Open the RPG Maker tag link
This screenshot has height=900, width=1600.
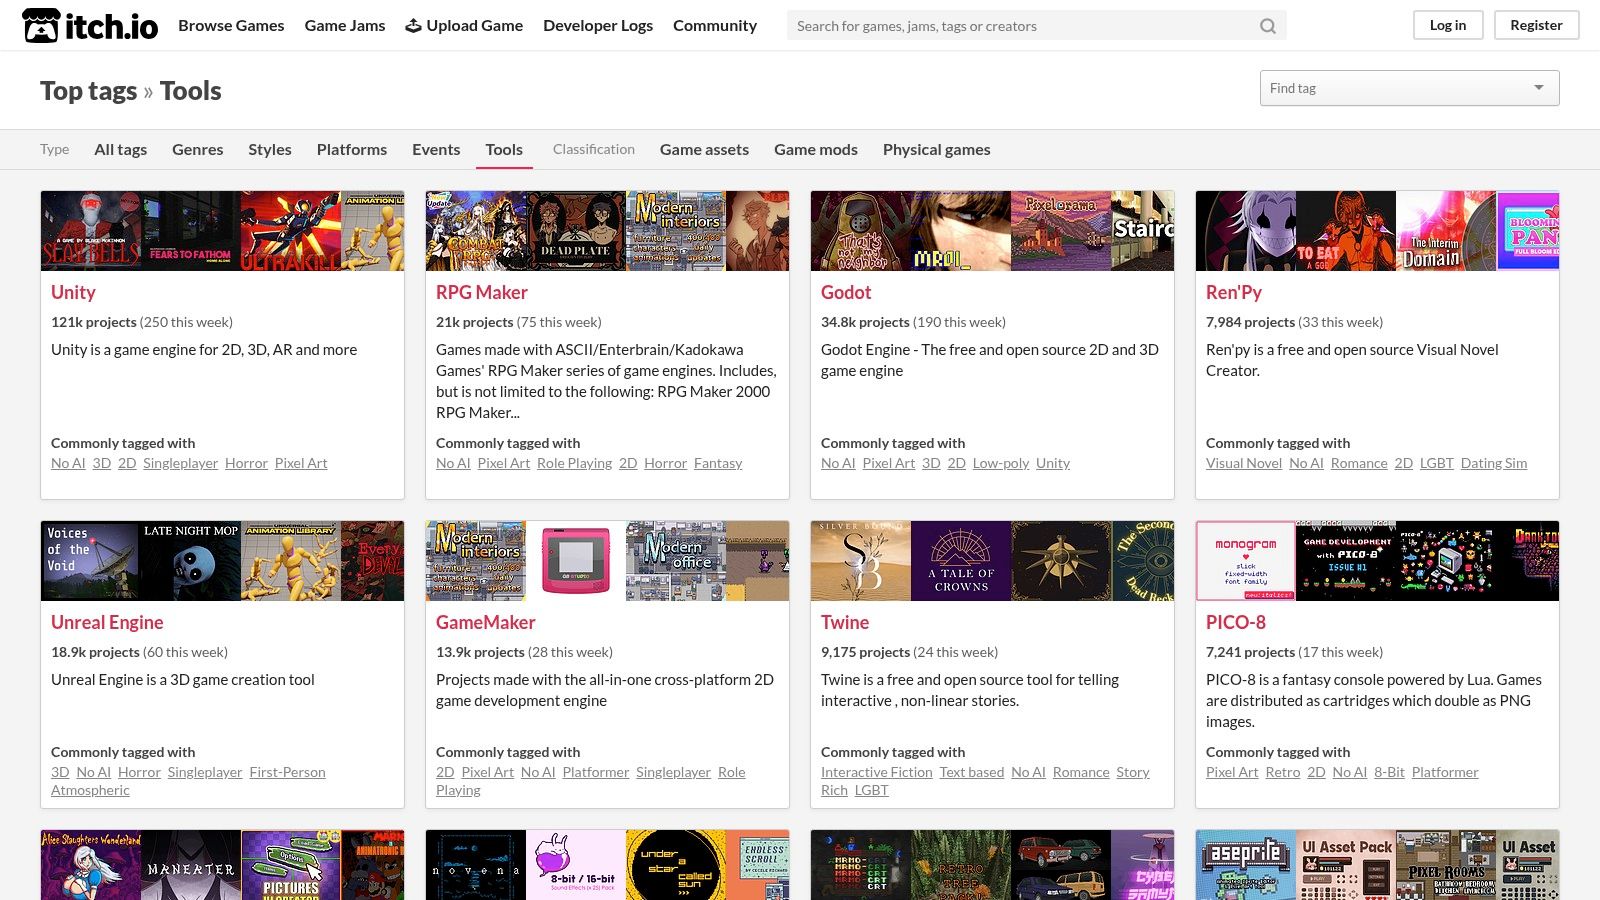(x=481, y=292)
